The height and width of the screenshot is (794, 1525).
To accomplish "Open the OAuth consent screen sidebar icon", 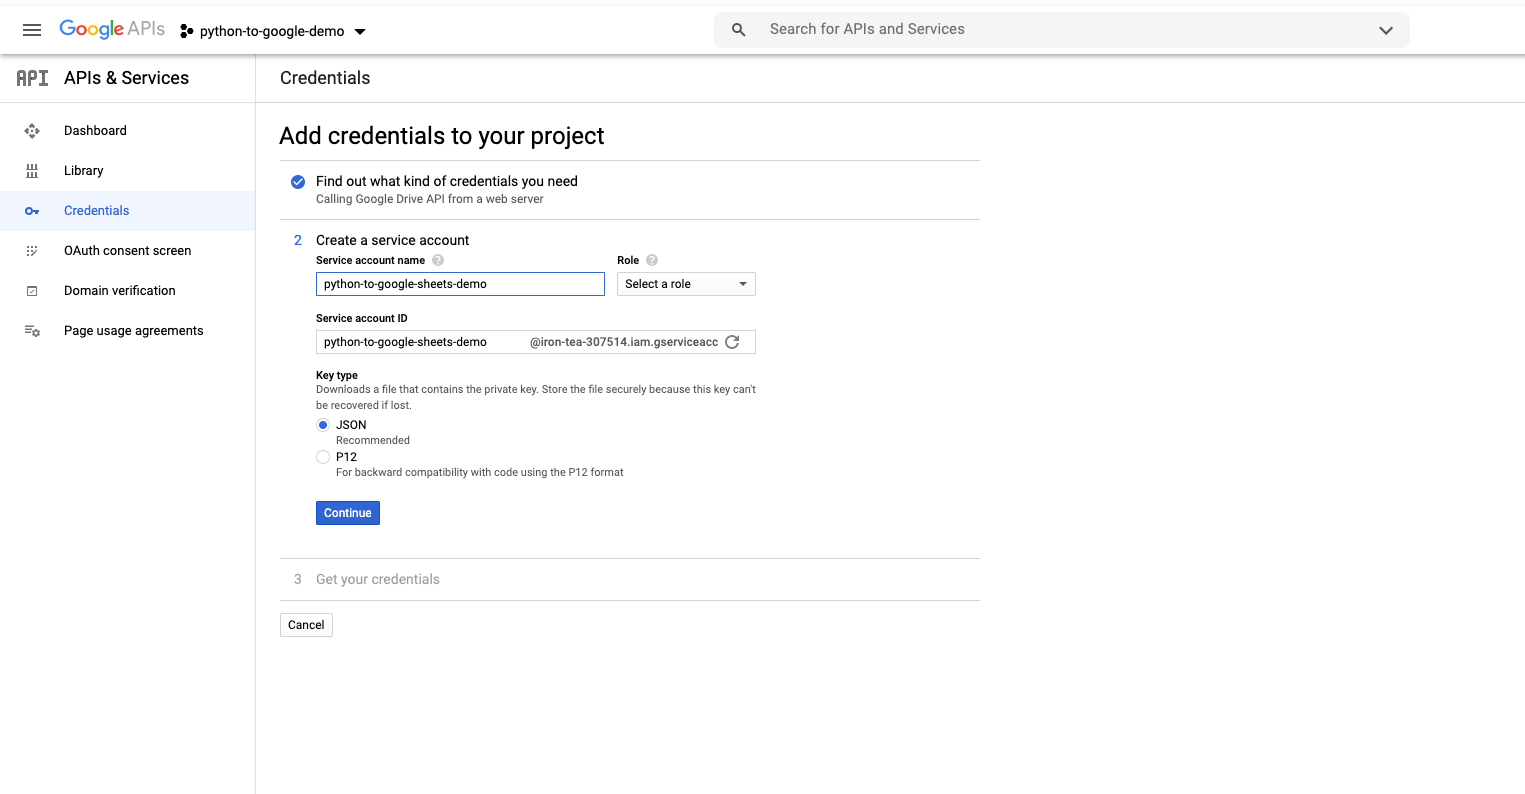I will pyautogui.click(x=32, y=250).
